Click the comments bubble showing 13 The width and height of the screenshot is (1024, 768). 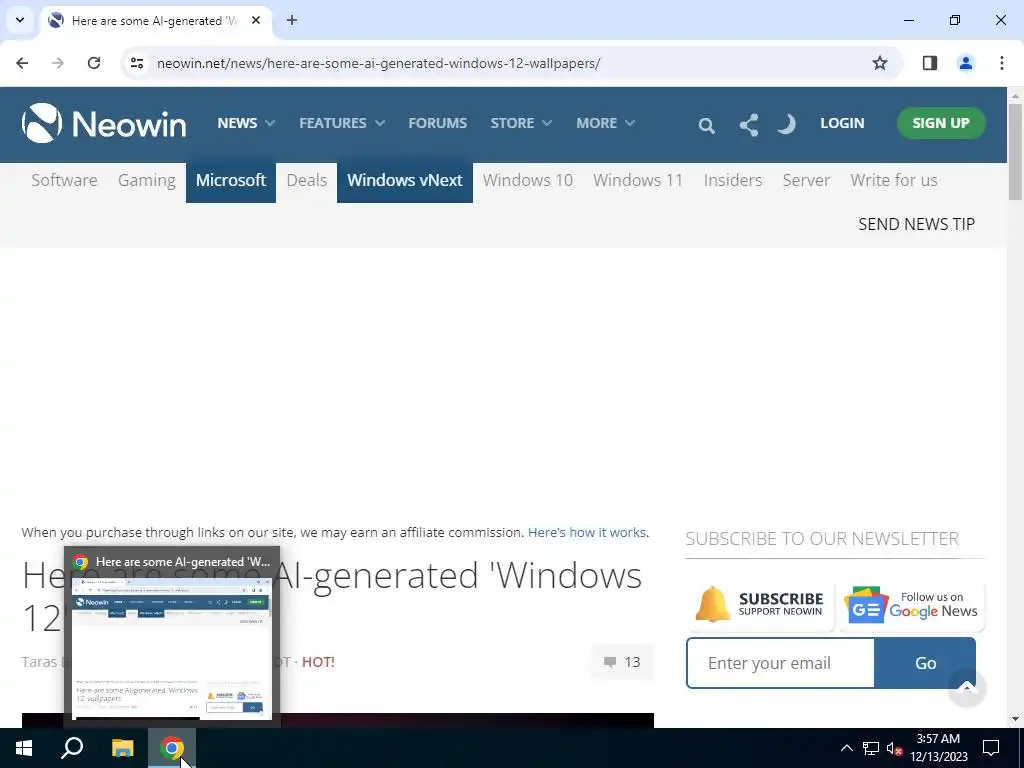[622, 662]
